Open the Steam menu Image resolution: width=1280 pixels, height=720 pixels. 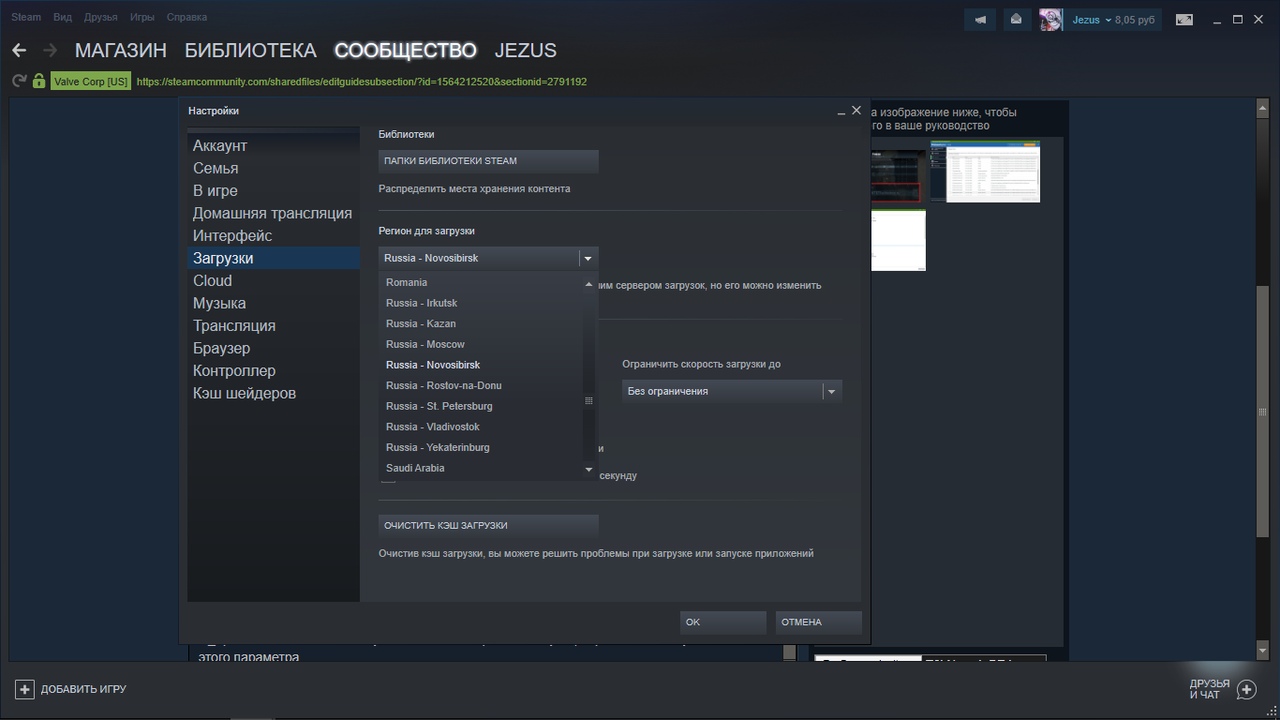click(x=26, y=17)
